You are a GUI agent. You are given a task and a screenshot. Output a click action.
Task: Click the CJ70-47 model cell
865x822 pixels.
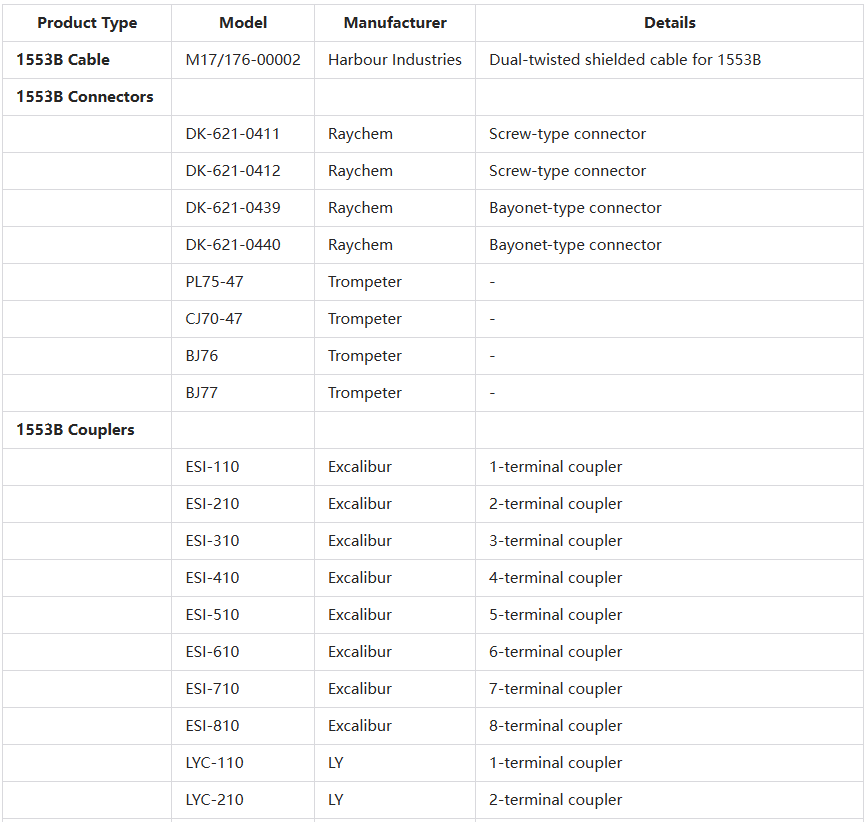[x=214, y=319]
